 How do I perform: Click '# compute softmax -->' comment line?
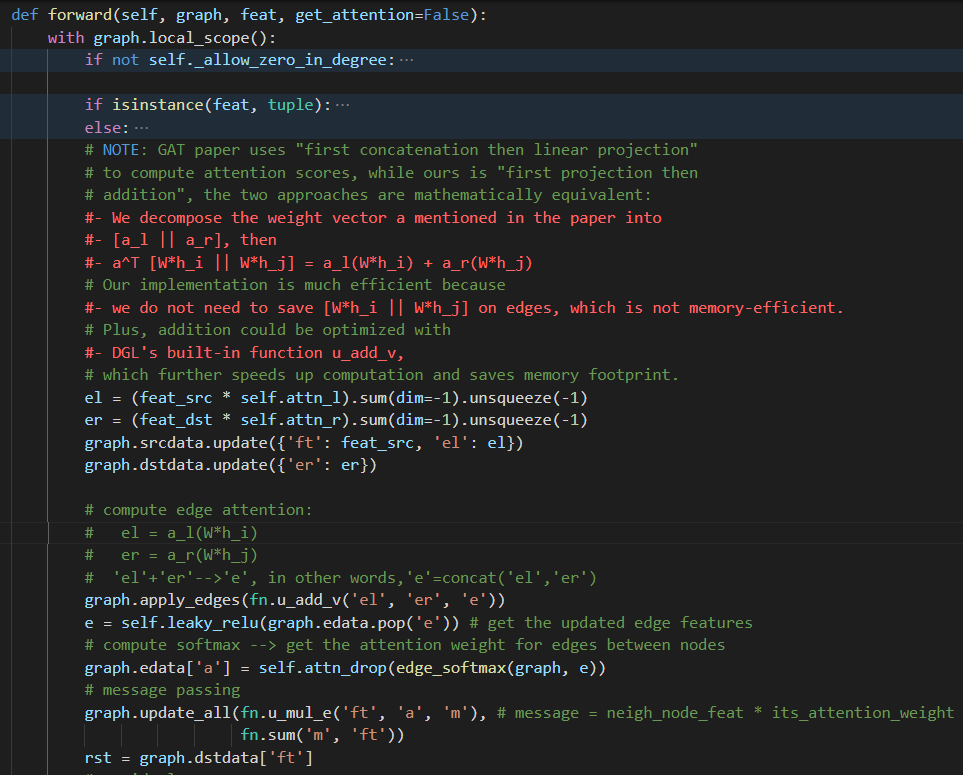405,645
